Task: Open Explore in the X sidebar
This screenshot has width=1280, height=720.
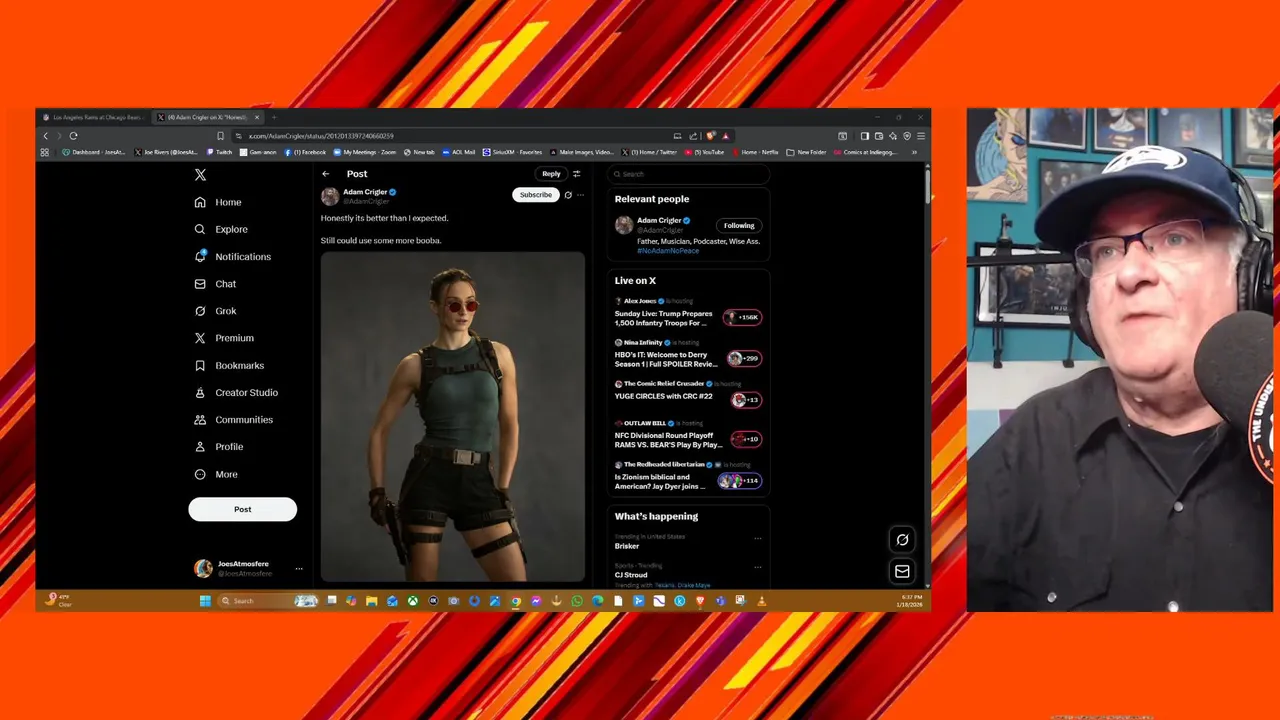Action: tap(221, 229)
